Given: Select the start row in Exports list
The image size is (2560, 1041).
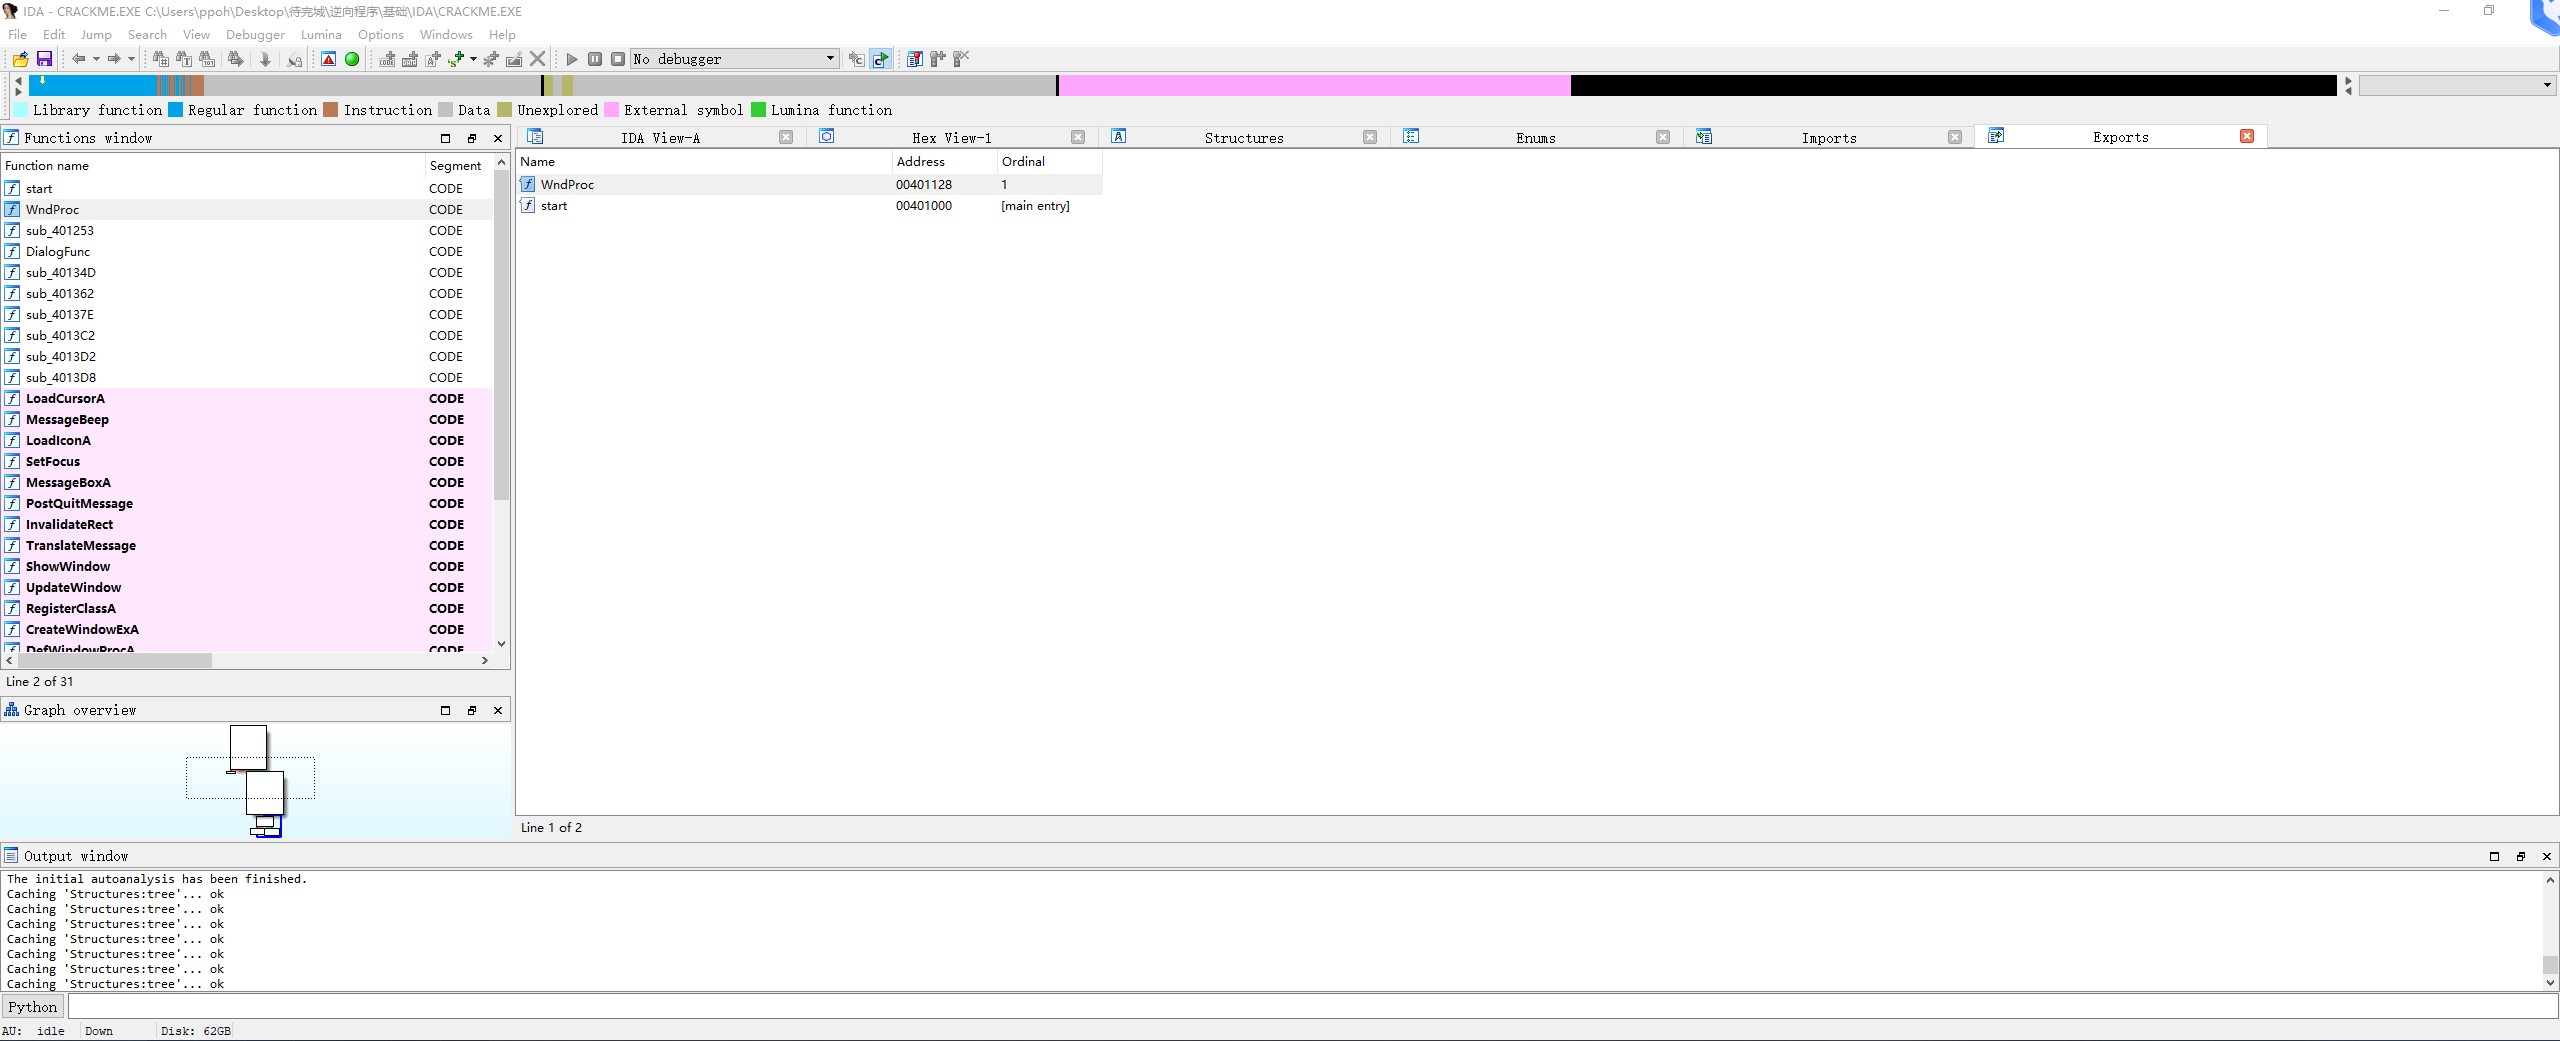Looking at the screenshot, I should pyautogui.click(x=809, y=205).
